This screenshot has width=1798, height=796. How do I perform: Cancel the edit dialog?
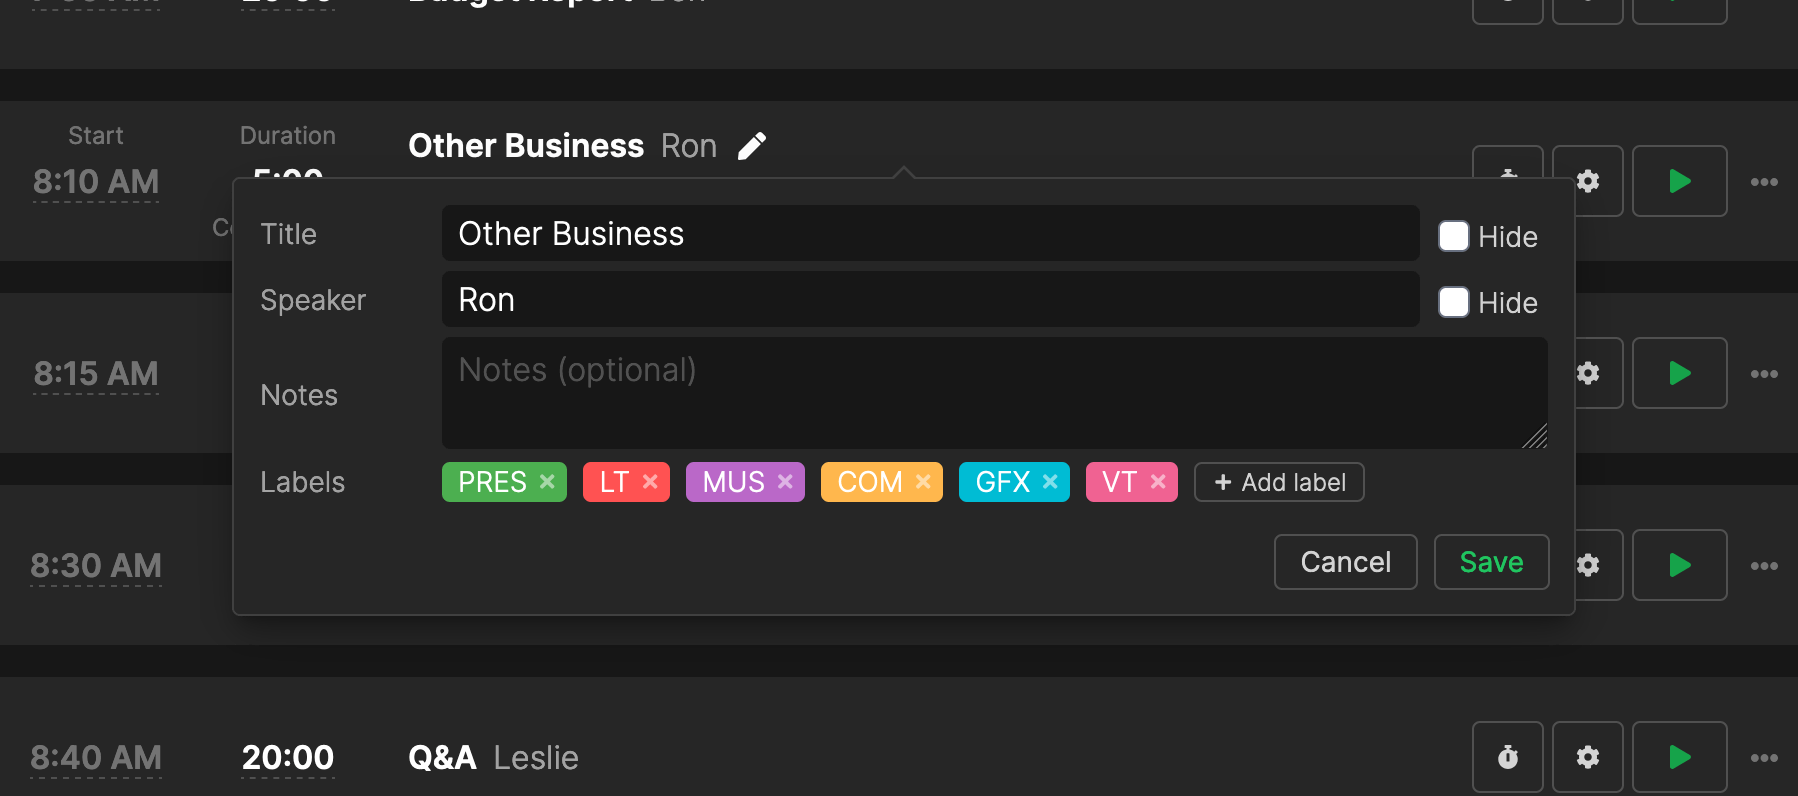click(1345, 562)
